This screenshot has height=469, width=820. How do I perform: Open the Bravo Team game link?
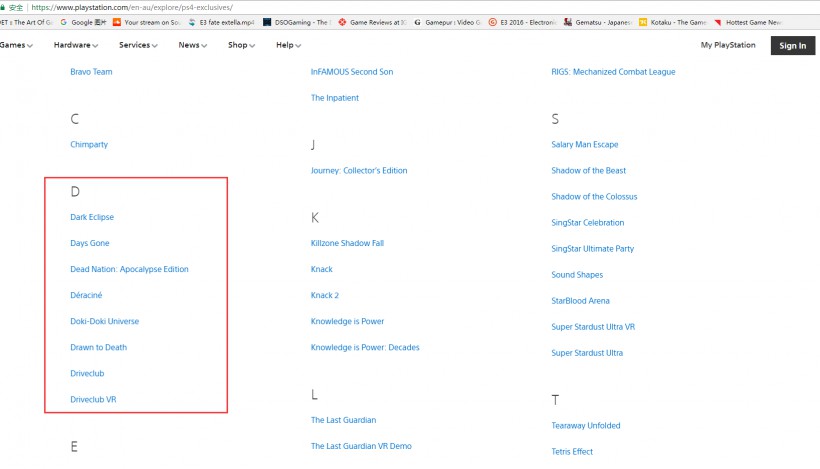point(91,72)
